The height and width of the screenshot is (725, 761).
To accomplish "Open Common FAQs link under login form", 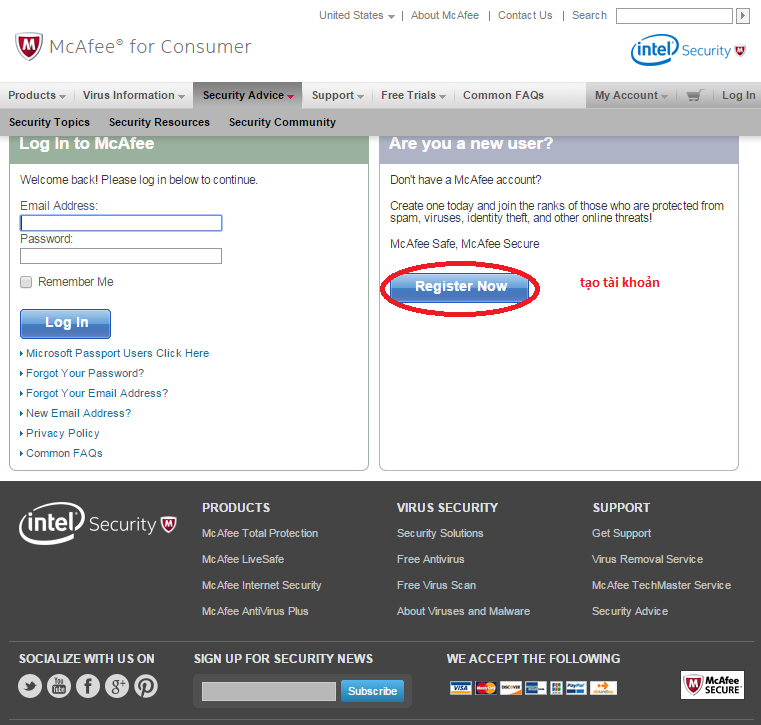I will (64, 453).
